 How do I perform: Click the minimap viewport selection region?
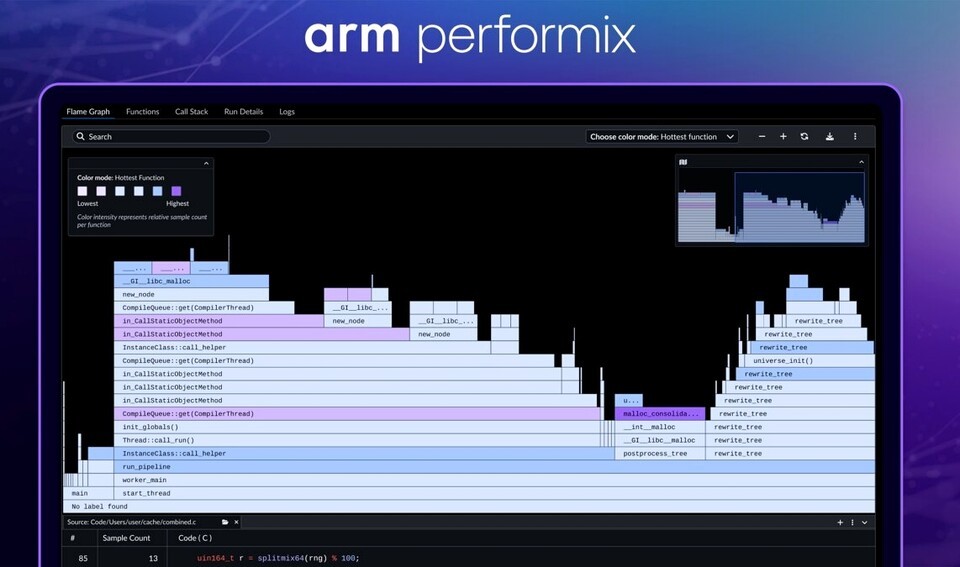(800, 207)
